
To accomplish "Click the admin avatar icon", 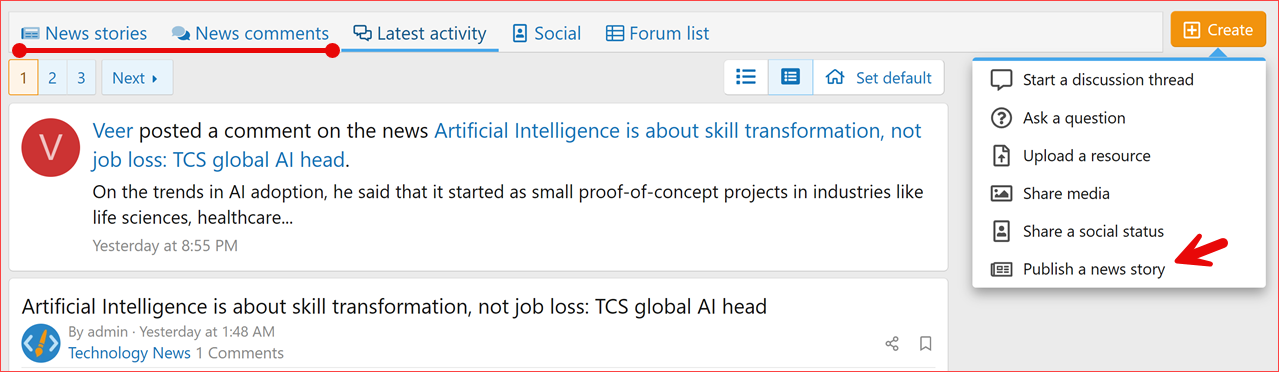I will tap(41, 343).
